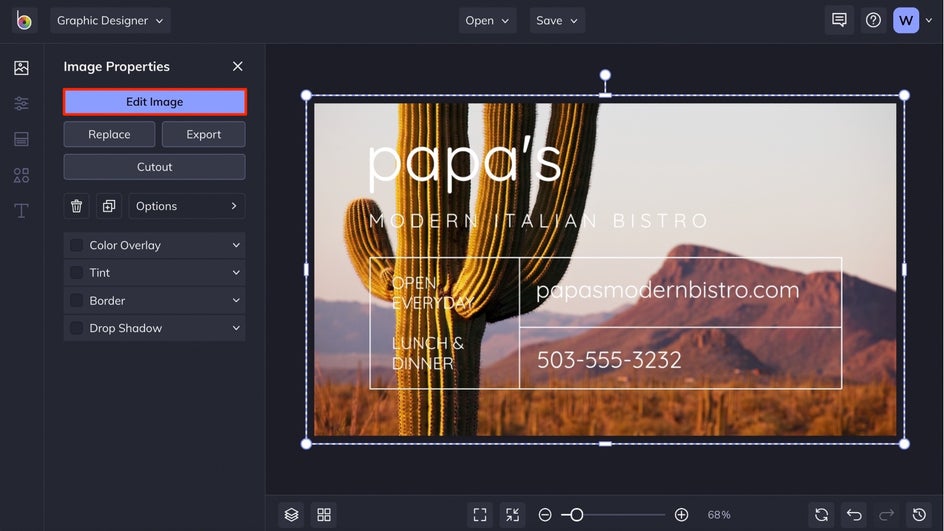Select the papasmodernbistro.com text
Screen dimensions: 944x531
[x=668, y=290]
